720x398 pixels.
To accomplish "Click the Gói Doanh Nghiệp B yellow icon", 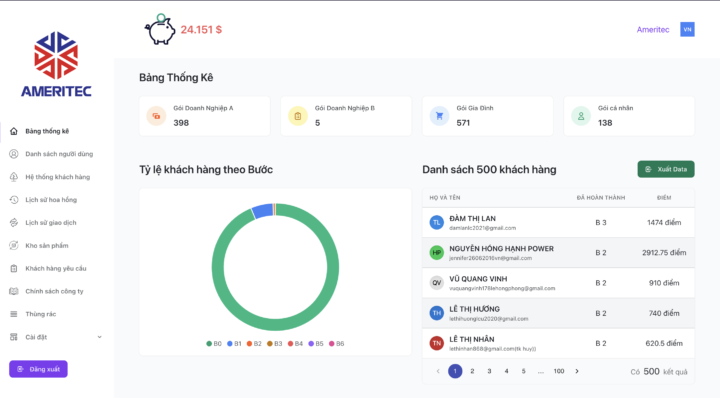I will coord(298,116).
